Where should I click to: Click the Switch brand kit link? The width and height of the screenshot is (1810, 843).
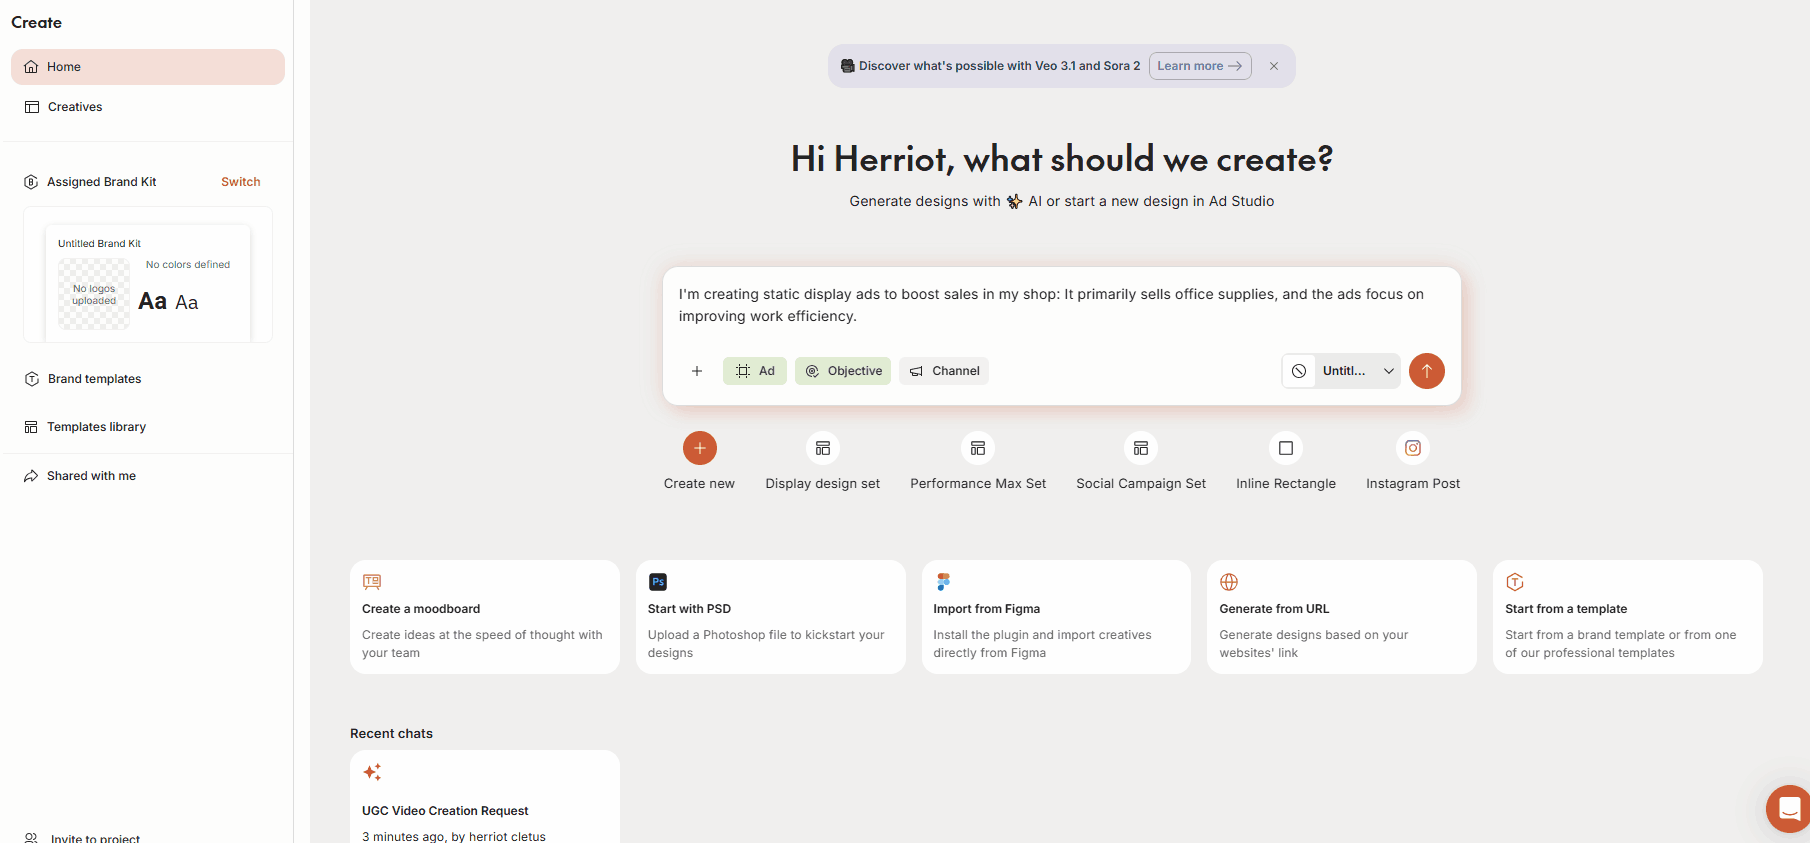click(240, 182)
